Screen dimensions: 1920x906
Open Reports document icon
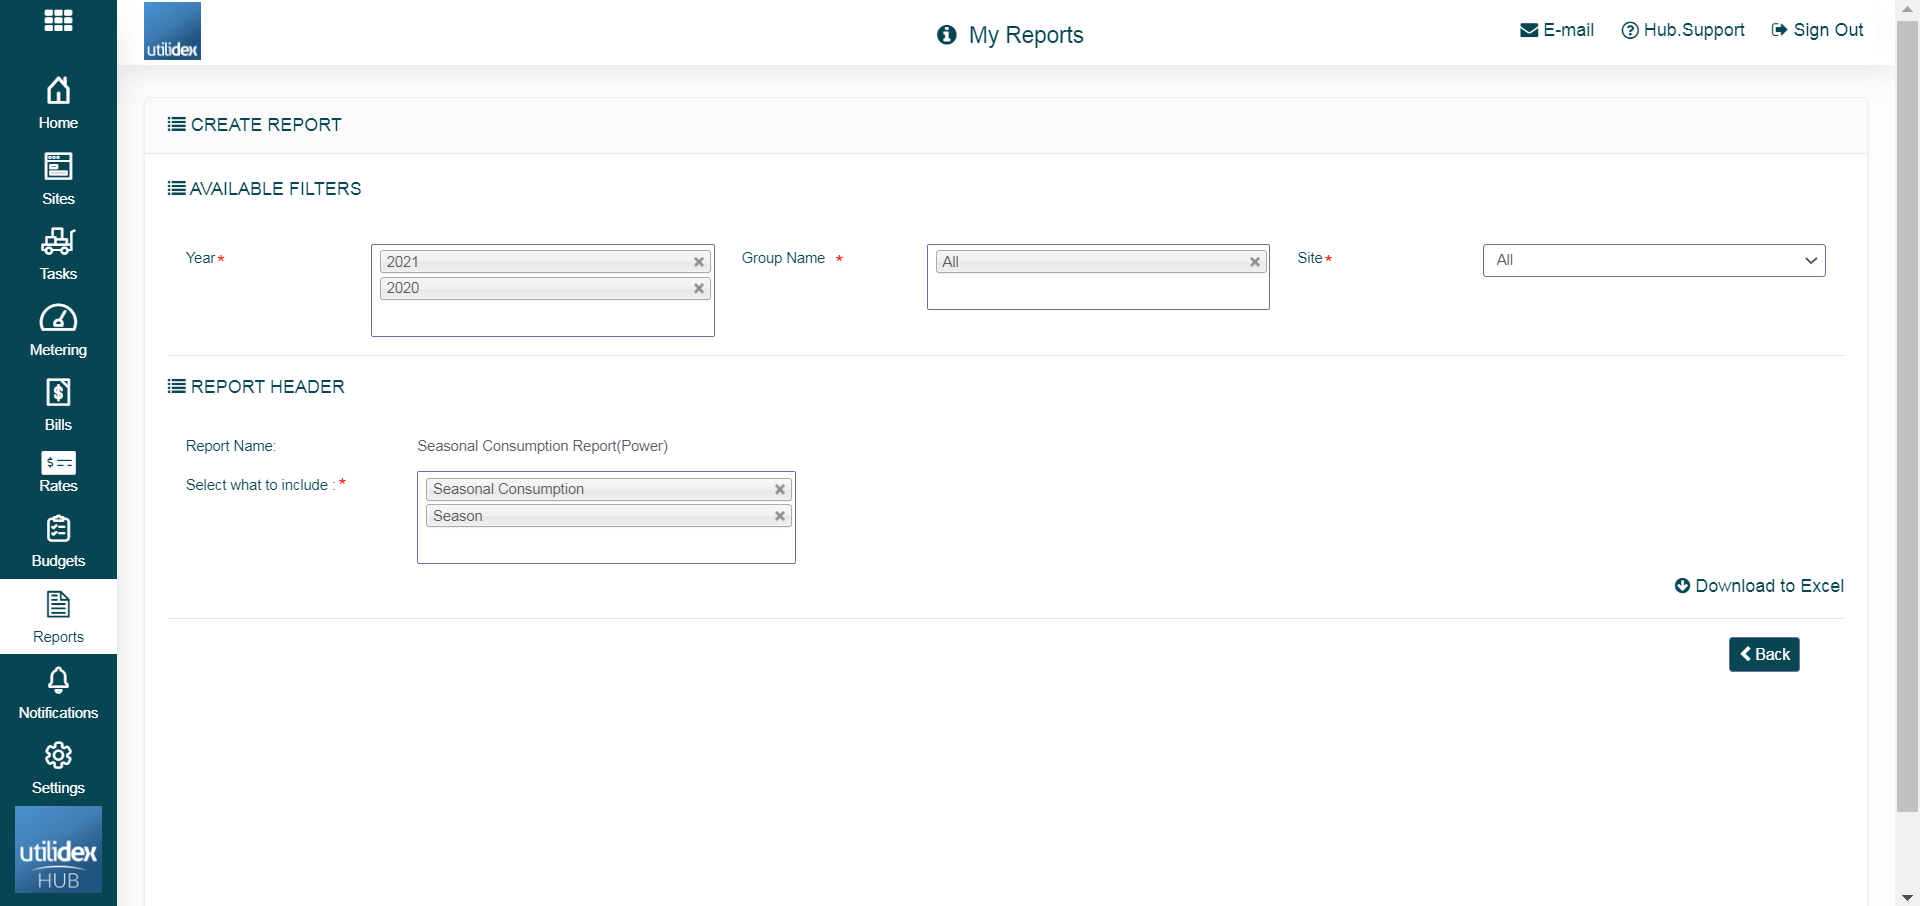coord(58,604)
